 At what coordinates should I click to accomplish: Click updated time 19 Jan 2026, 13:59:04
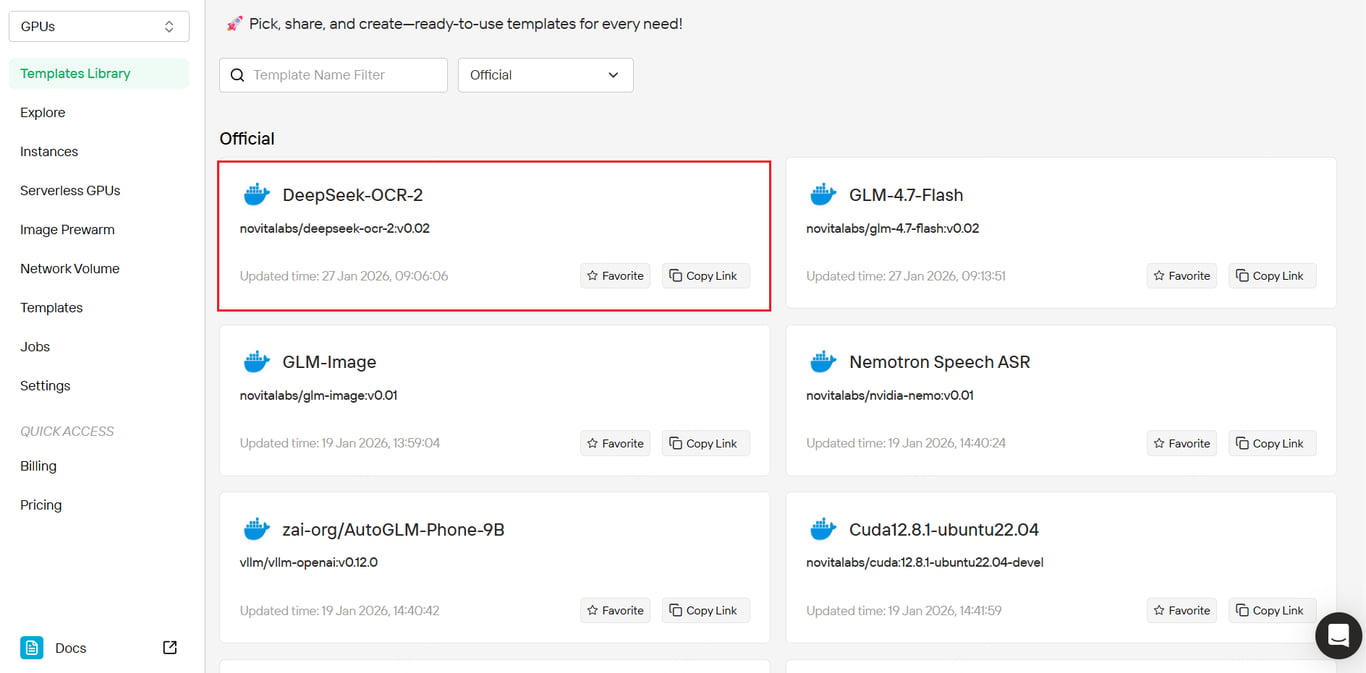click(x=340, y=443)
